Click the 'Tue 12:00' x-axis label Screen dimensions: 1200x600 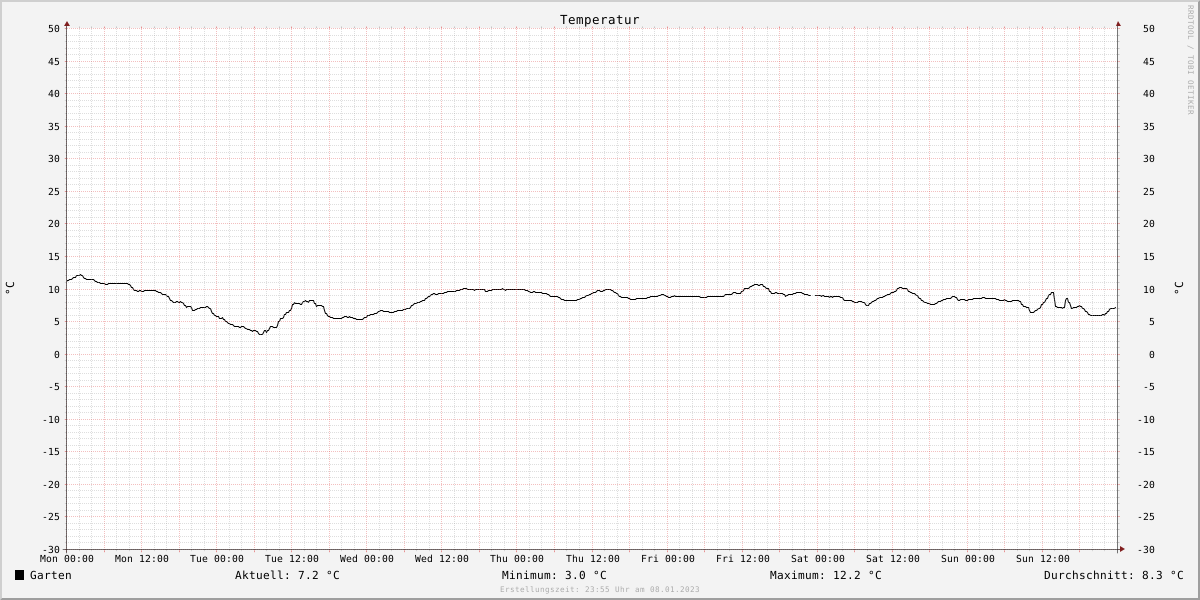pos(292,559)
